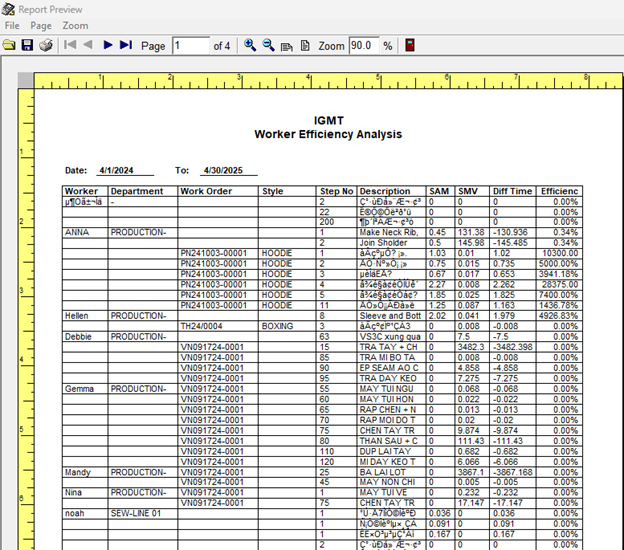Click diff time value -3482.398
This screenshot has height=550, width=624.
pyautogui.click(x=513, y=347)
